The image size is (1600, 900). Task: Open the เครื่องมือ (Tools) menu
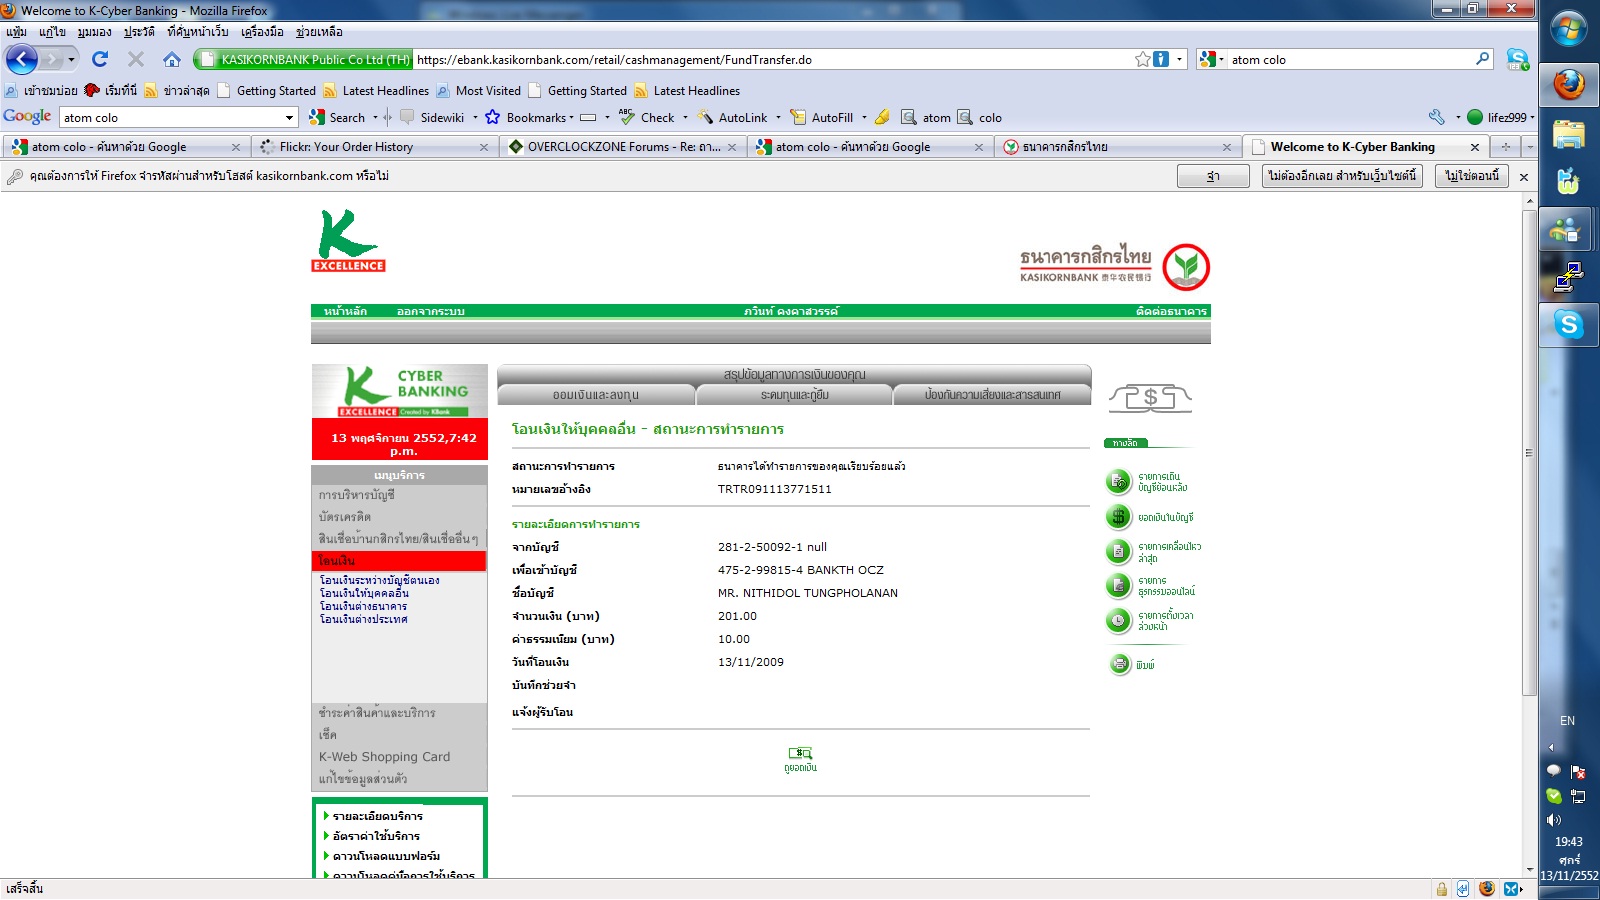[x=262, y=32]
